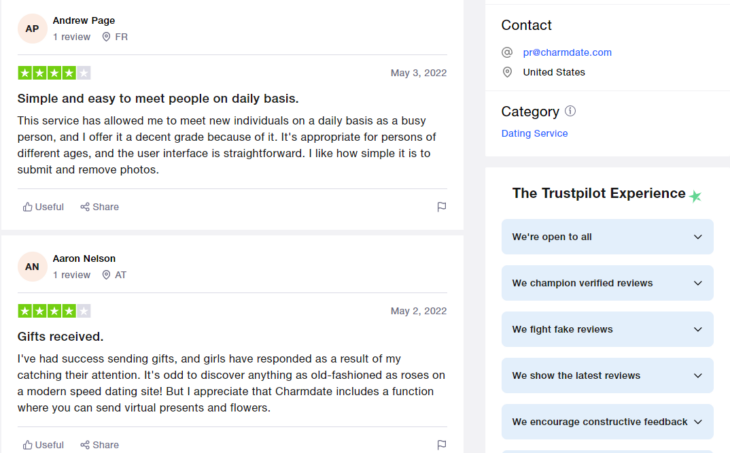Flag Aaron Nelson's review

[441, 444]
